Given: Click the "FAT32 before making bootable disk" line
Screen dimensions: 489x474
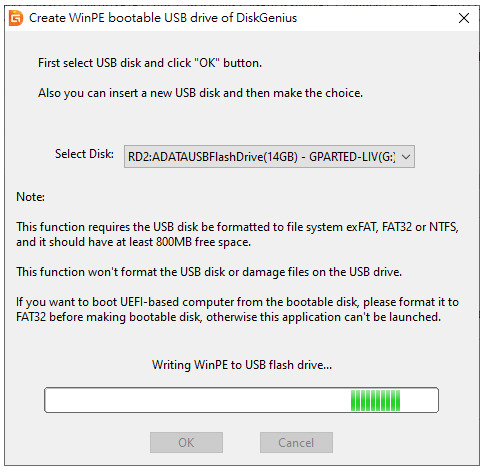Looking at the screenshot, I should coord(228,317).
